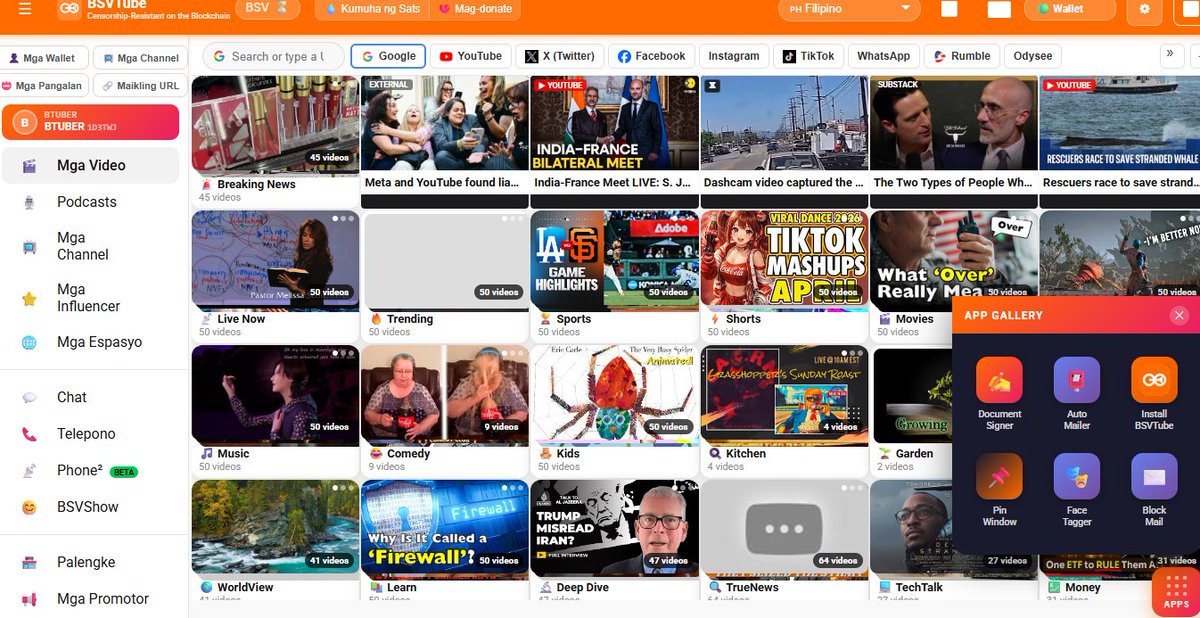Open the BTUBER profile card
Image resolution: width=1200 pixels, height=618 pixels.
pos(90,122)
